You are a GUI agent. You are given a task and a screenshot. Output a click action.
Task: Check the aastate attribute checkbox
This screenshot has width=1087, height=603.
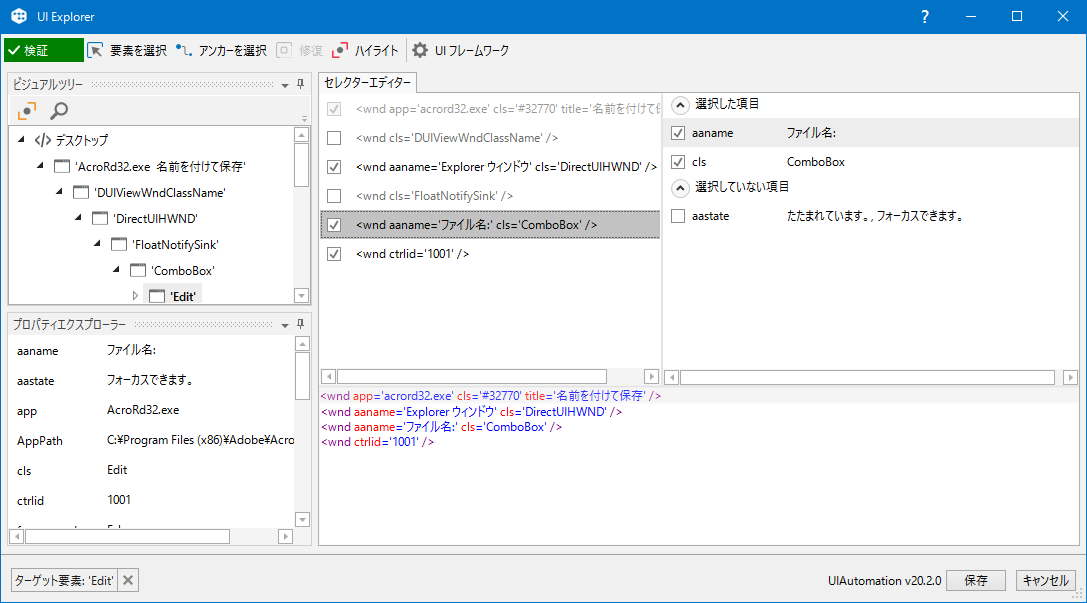(678, 216)
